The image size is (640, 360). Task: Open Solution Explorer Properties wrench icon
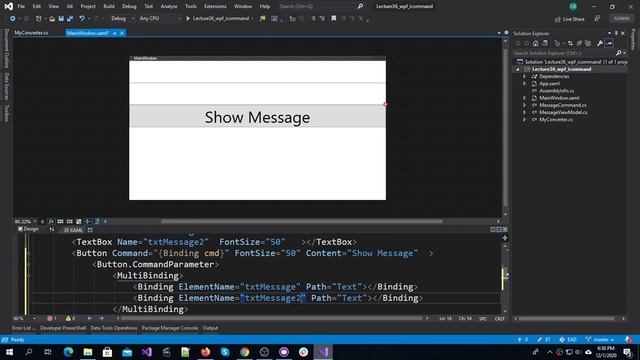click(x=600, y=43)
